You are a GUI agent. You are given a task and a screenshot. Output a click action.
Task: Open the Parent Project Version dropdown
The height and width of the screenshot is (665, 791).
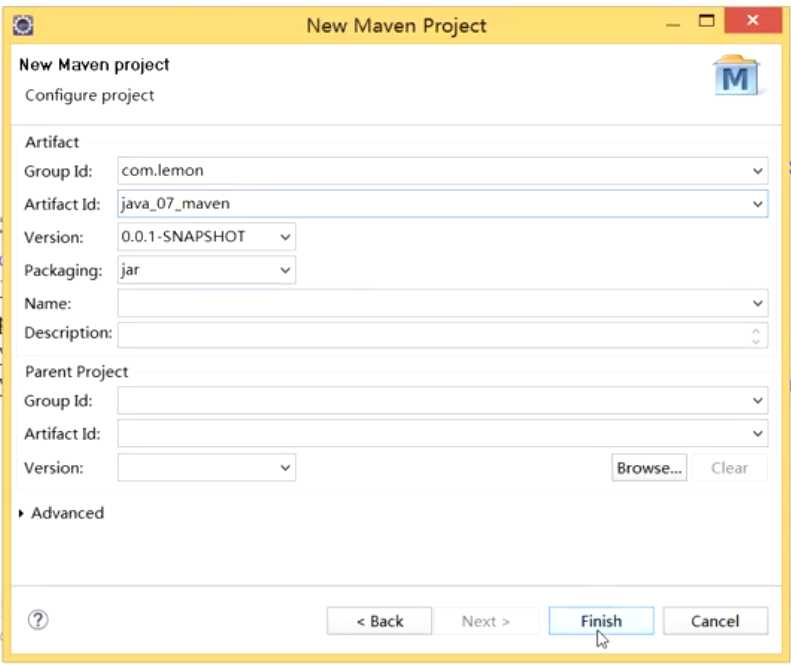click(x=285, y=468)
